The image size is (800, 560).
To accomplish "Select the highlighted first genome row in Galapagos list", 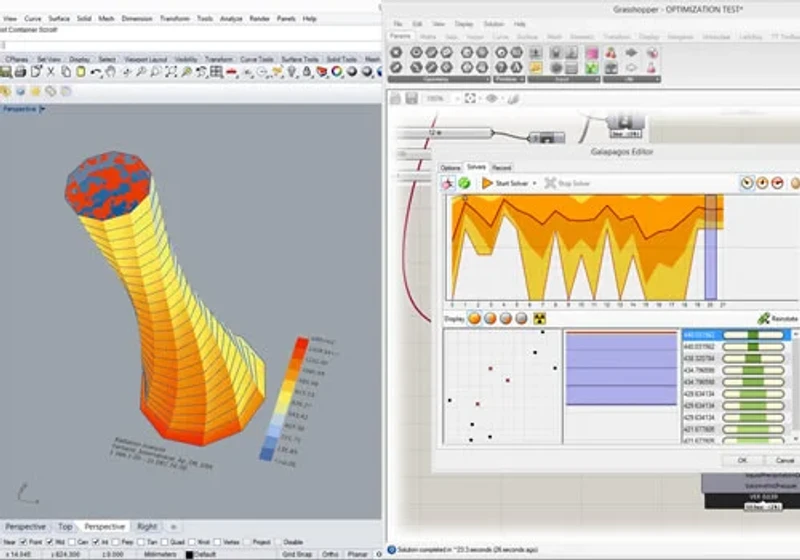I will pyautogui.click(x=736, y=335).
